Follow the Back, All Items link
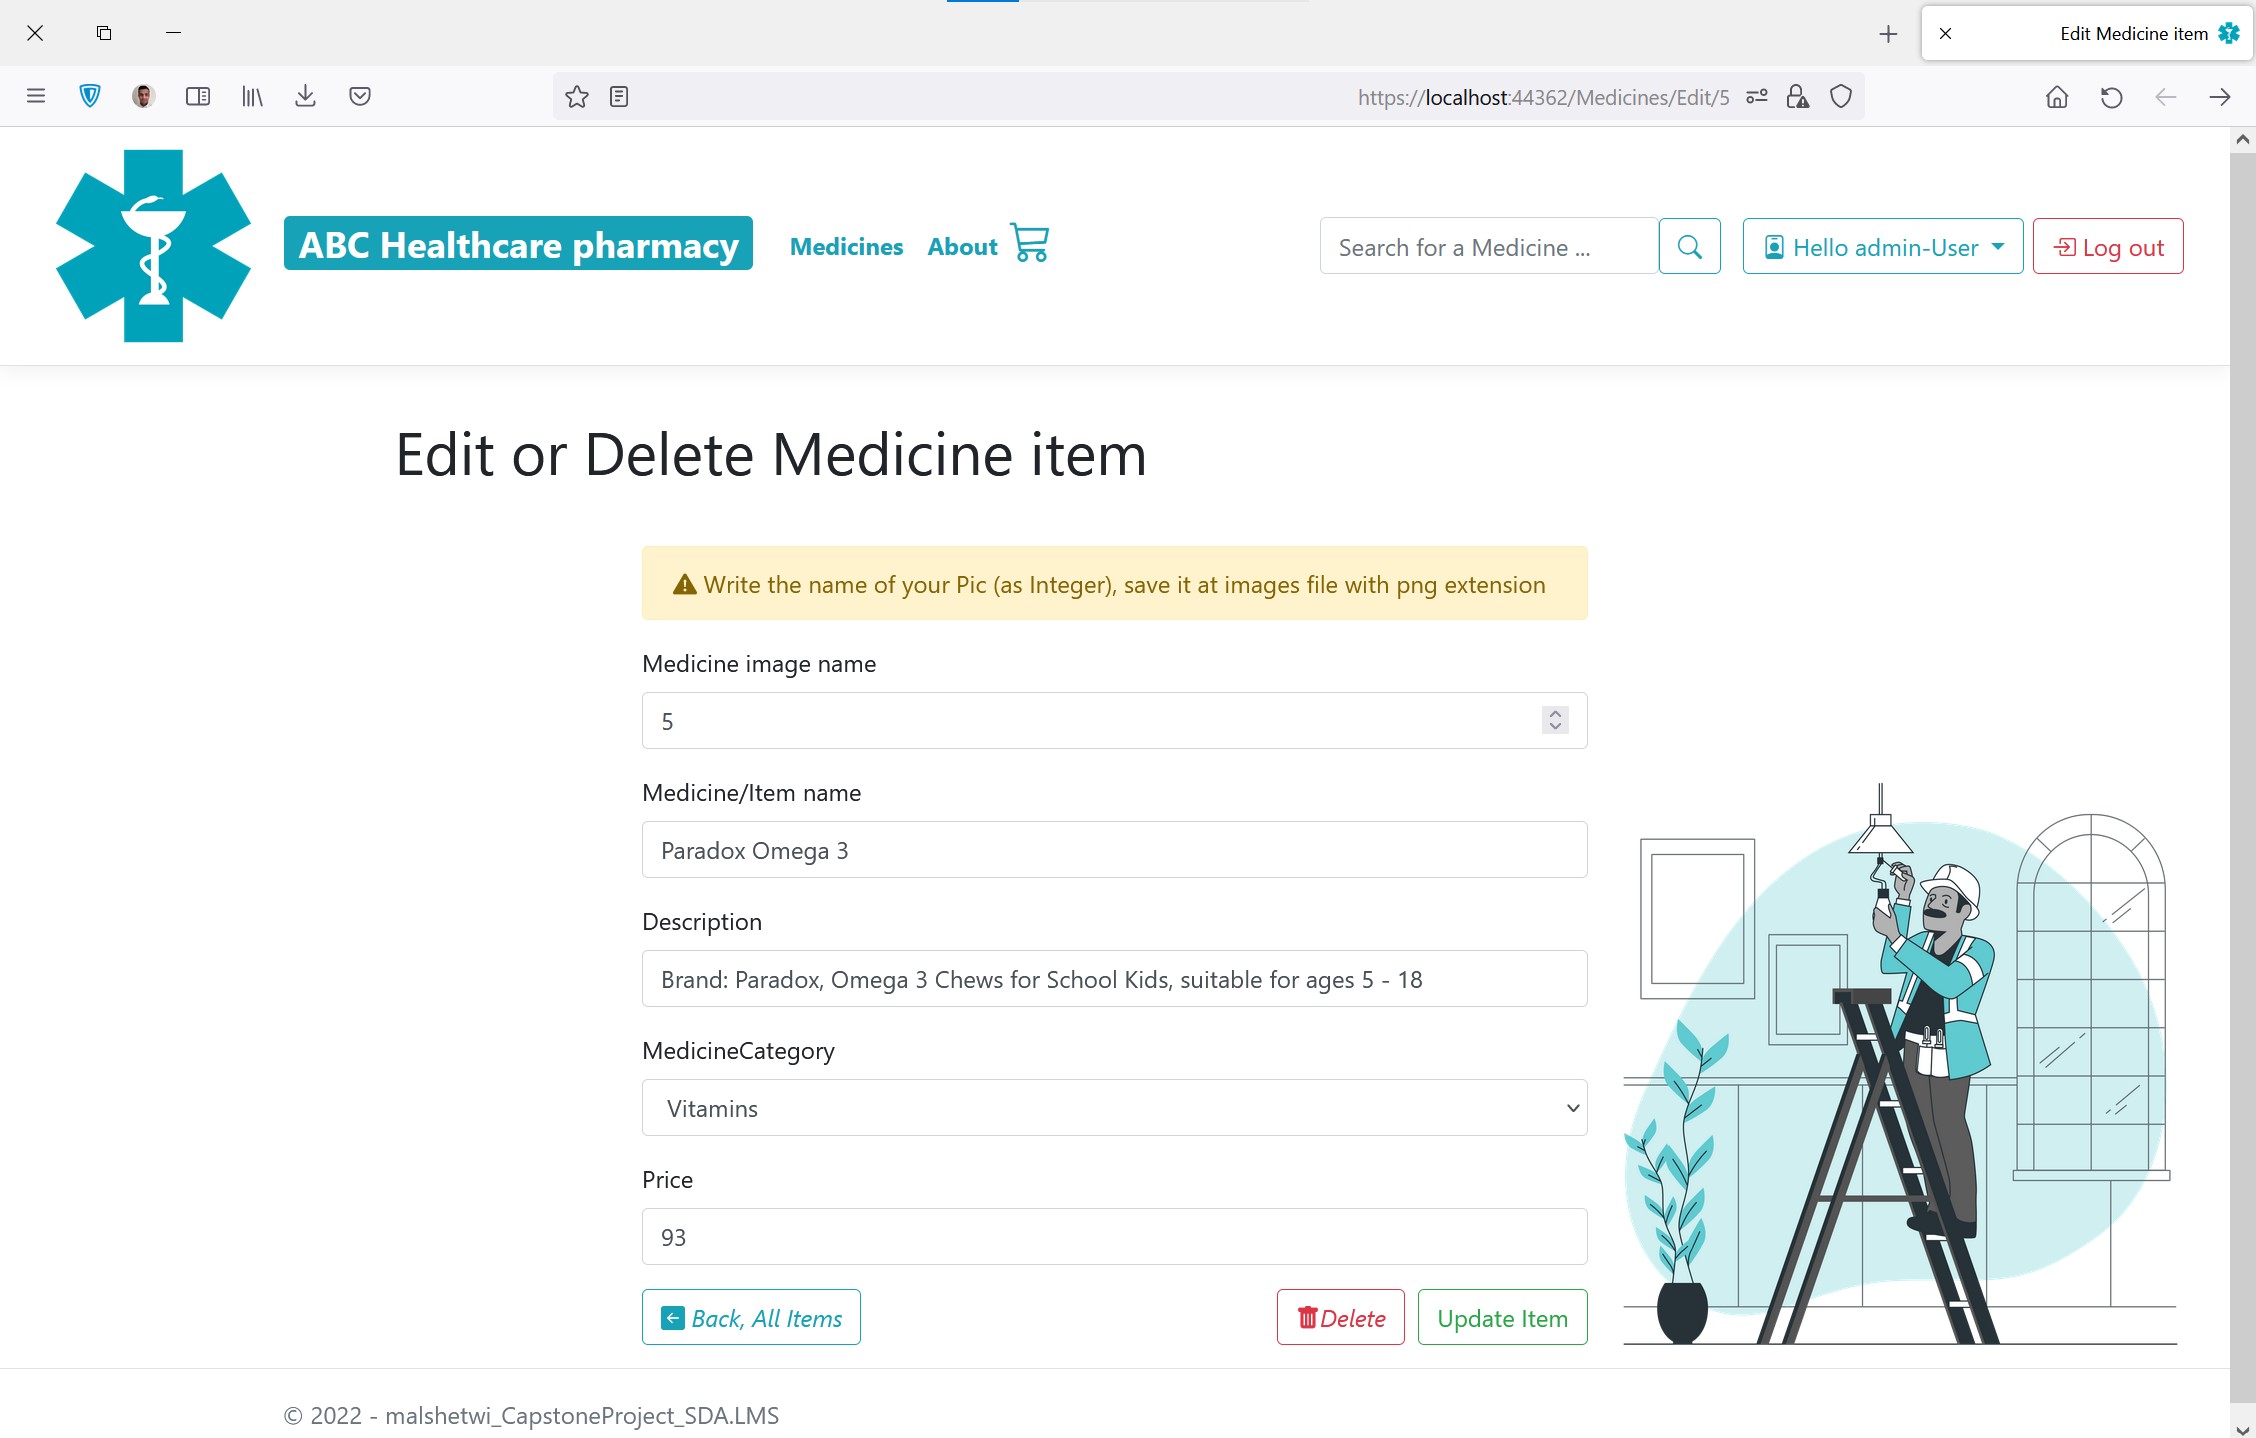This screenshot has width=2256, height=1438. tap(751, 1317)
